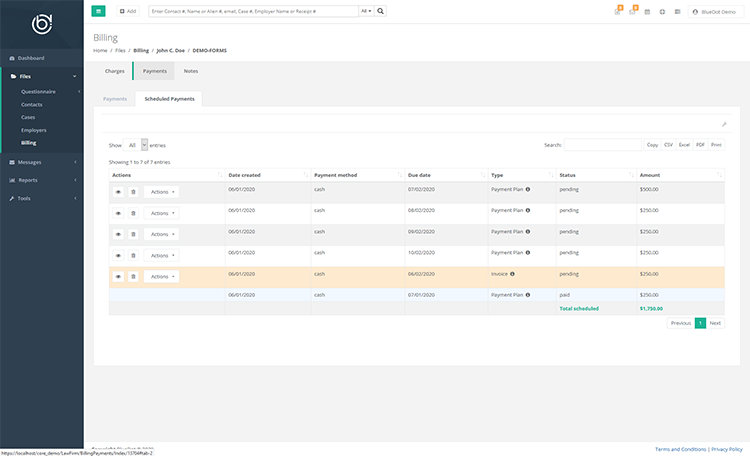The image size is (750, 456).
Task: Open the BlueDot Demo user menu
Action: (716, 11)
